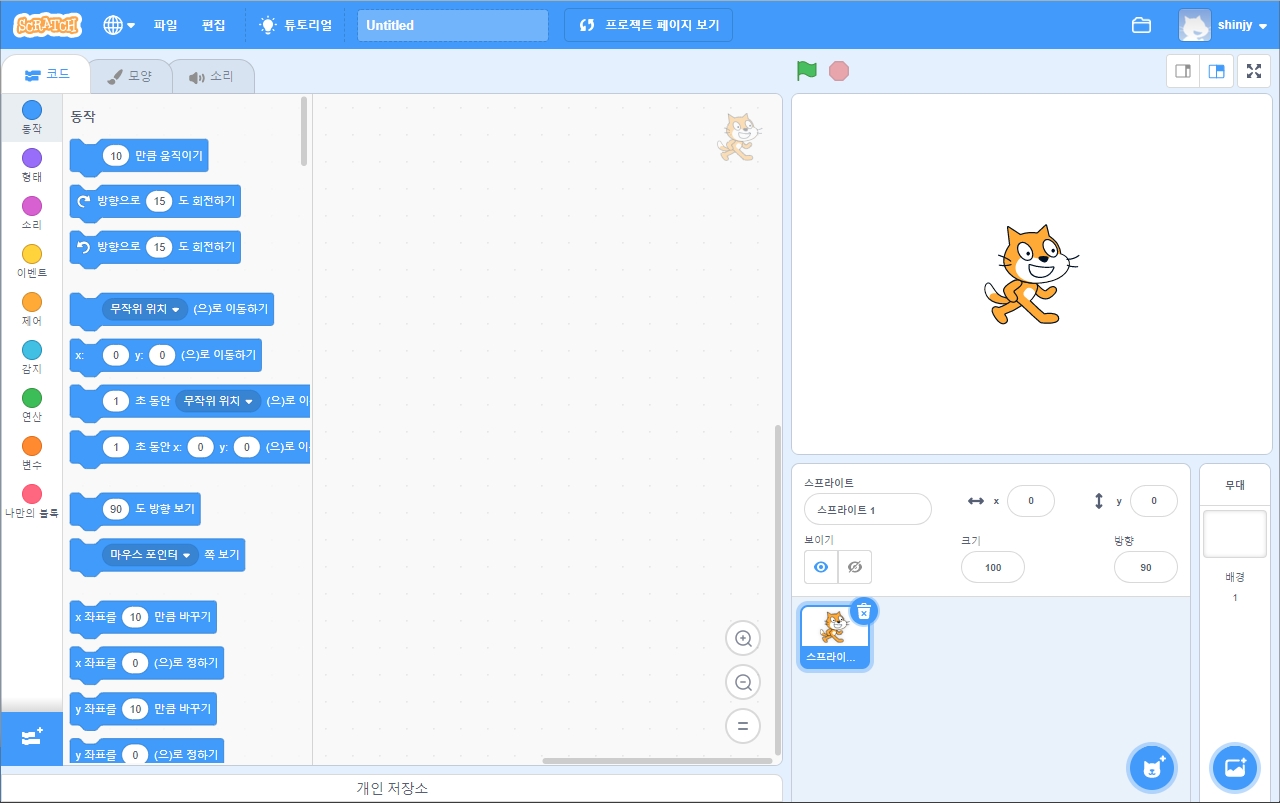Hide the sprite with crossed-eye toggle

[x=855, y=567]
